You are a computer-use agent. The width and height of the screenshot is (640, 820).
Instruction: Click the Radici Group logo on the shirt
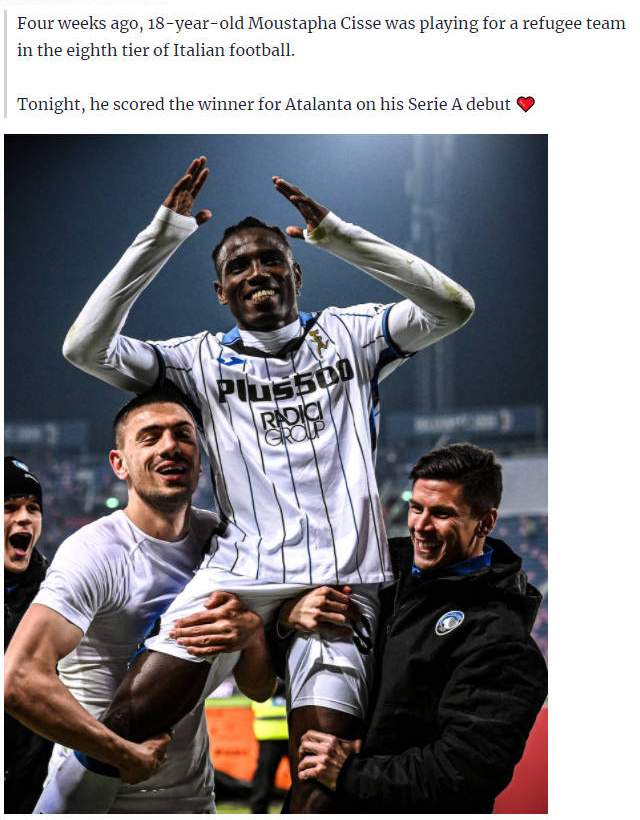tap(293, 424)
